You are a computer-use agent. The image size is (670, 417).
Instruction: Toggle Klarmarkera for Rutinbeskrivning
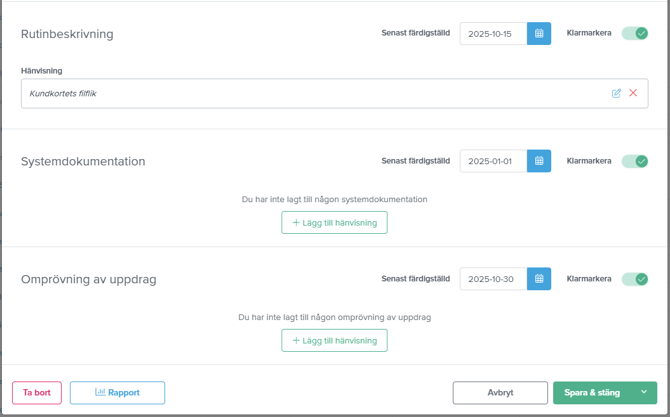(635, 33)
